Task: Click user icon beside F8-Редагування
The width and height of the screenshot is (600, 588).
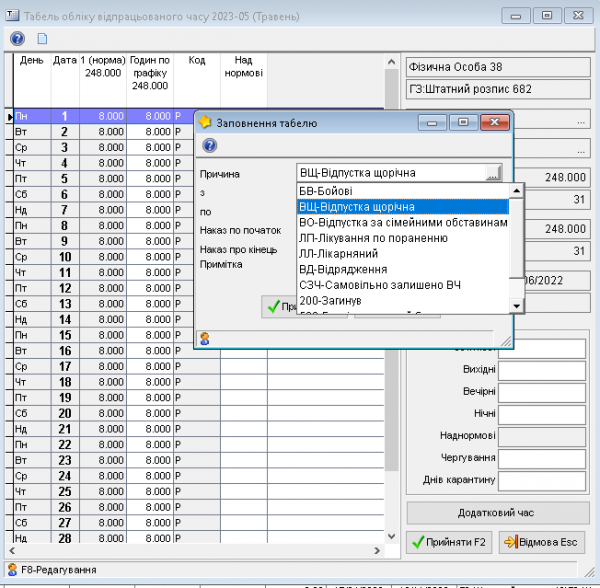Action: pyautogui.click(x=12, y=569)
